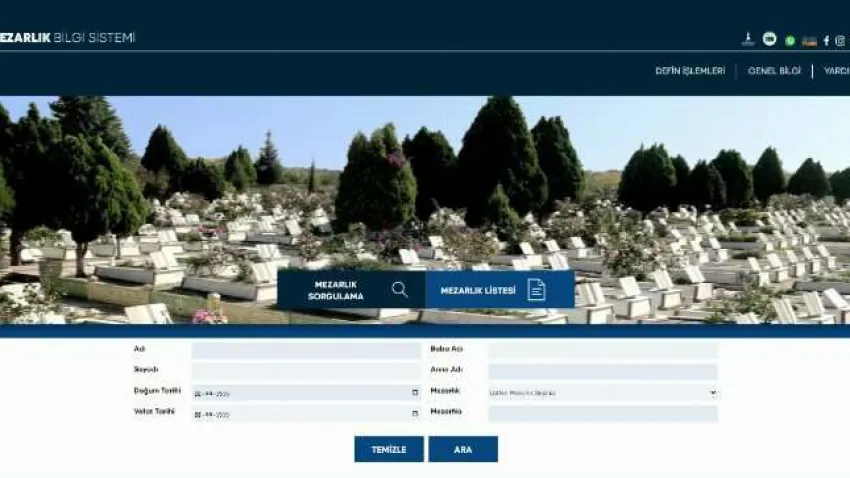Viewport: 850px width, 478px height.
Task: Switch to the Mezarlık Sorgulama tab
Action: [338, 290]
